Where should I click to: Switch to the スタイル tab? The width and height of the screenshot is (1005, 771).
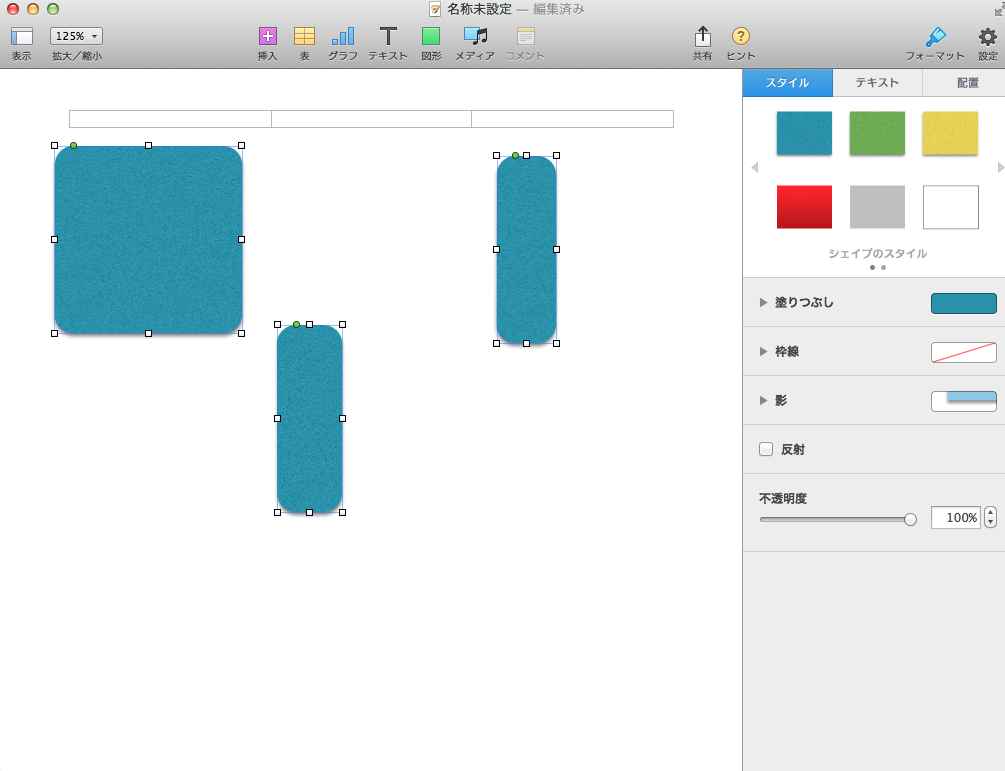(788, 83)
